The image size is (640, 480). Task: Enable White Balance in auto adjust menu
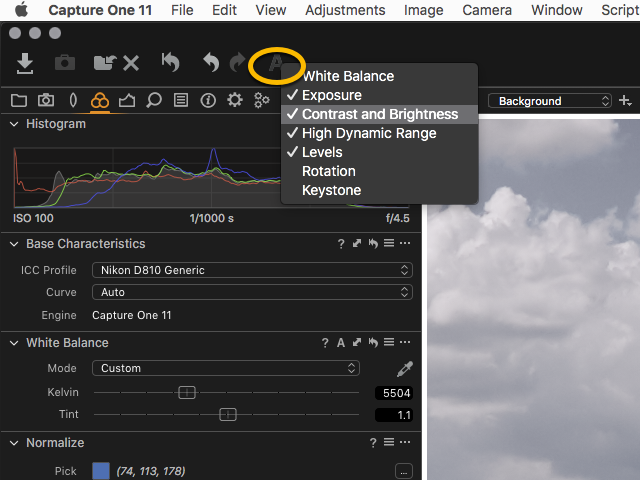348,76
